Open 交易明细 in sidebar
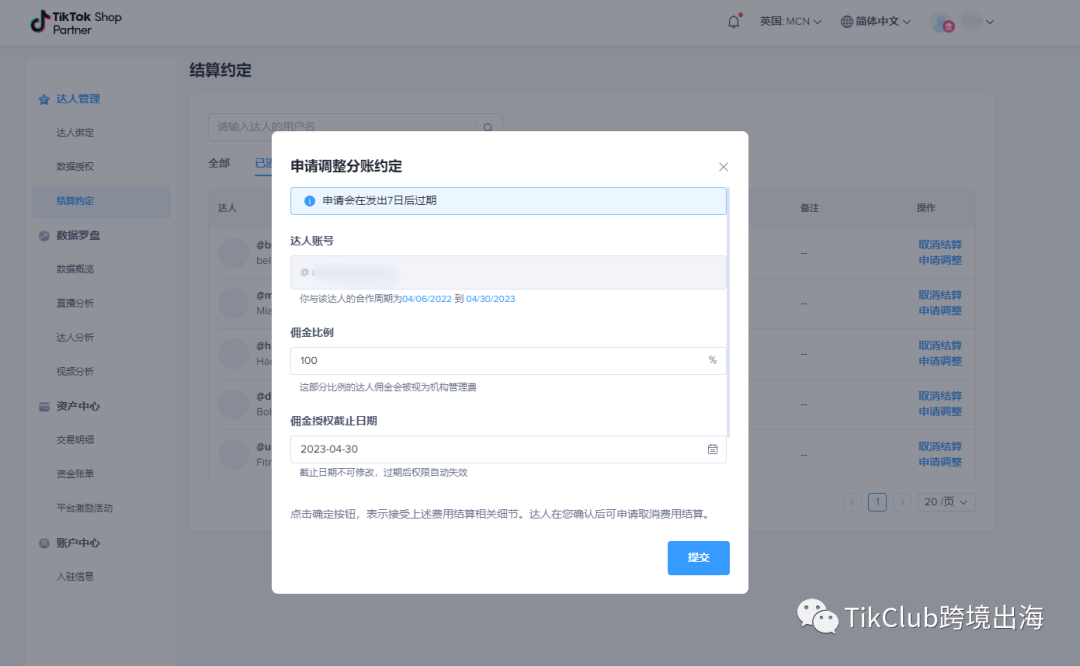This screenshot has height=666, width=1080. pyautogui.click(x=75, y=439)
